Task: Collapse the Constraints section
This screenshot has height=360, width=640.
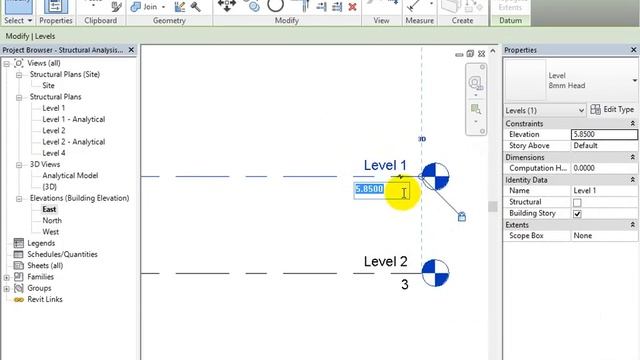Action: (633, 123)
